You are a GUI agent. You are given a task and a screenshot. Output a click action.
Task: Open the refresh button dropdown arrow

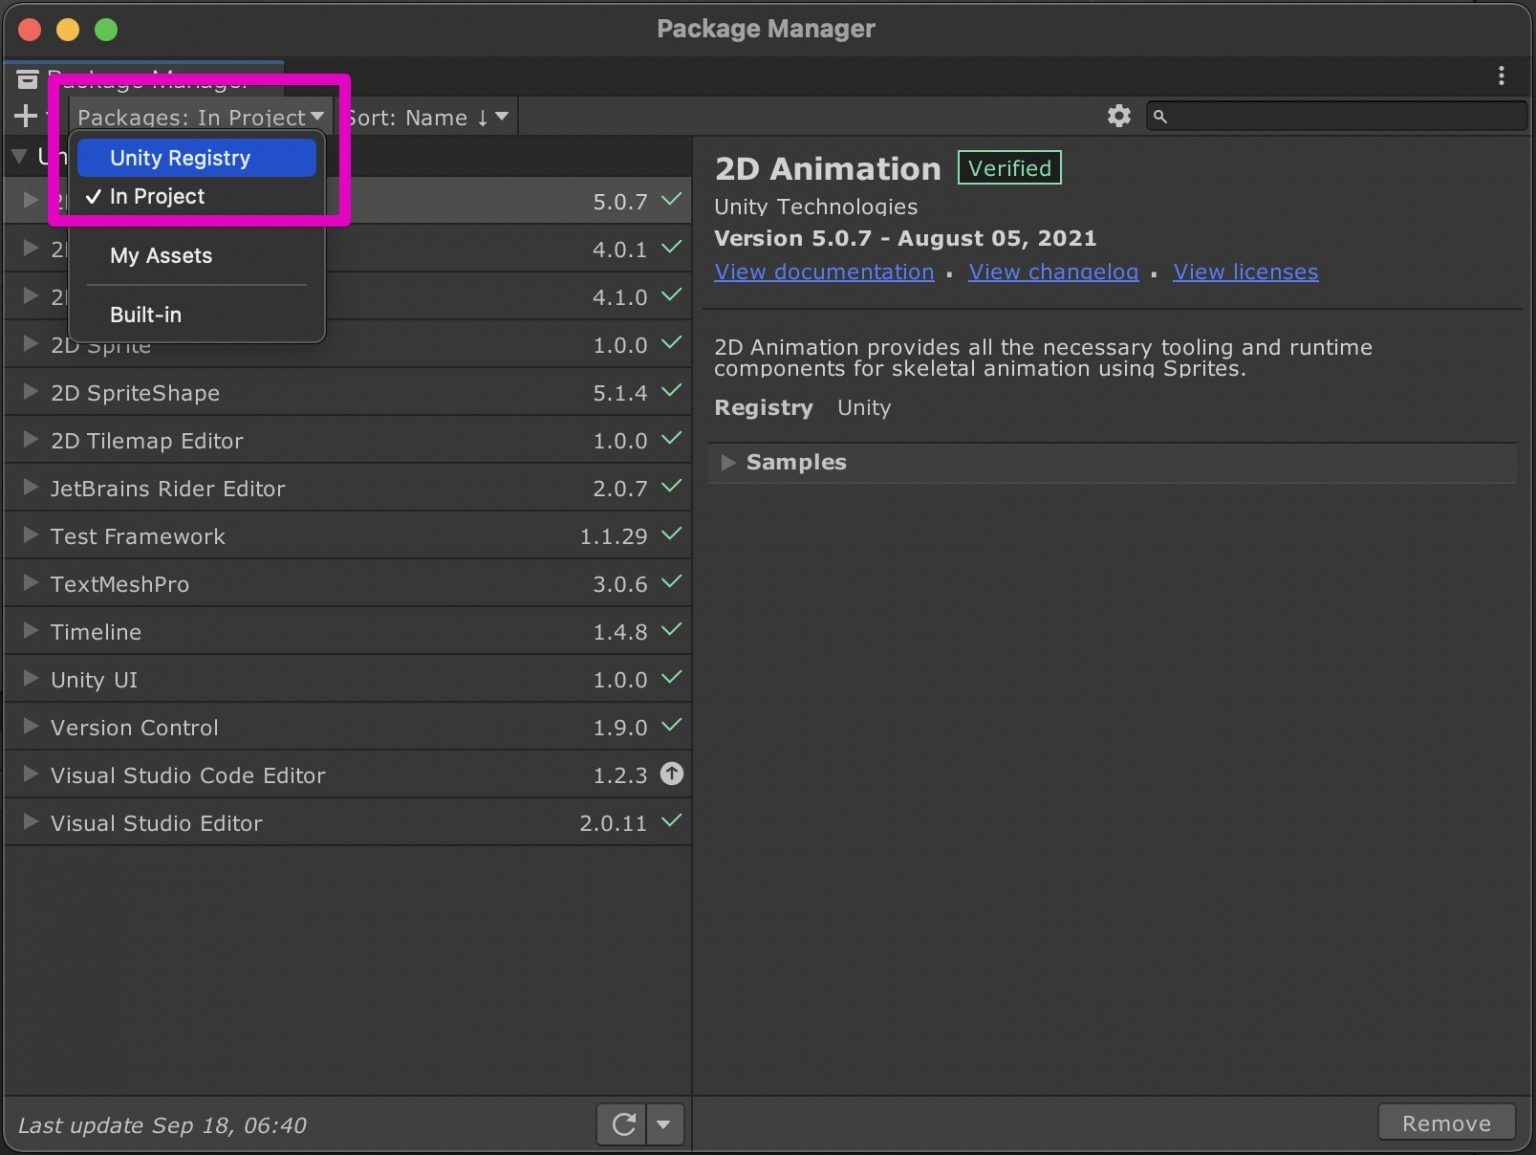click(x=665, y=1124)
